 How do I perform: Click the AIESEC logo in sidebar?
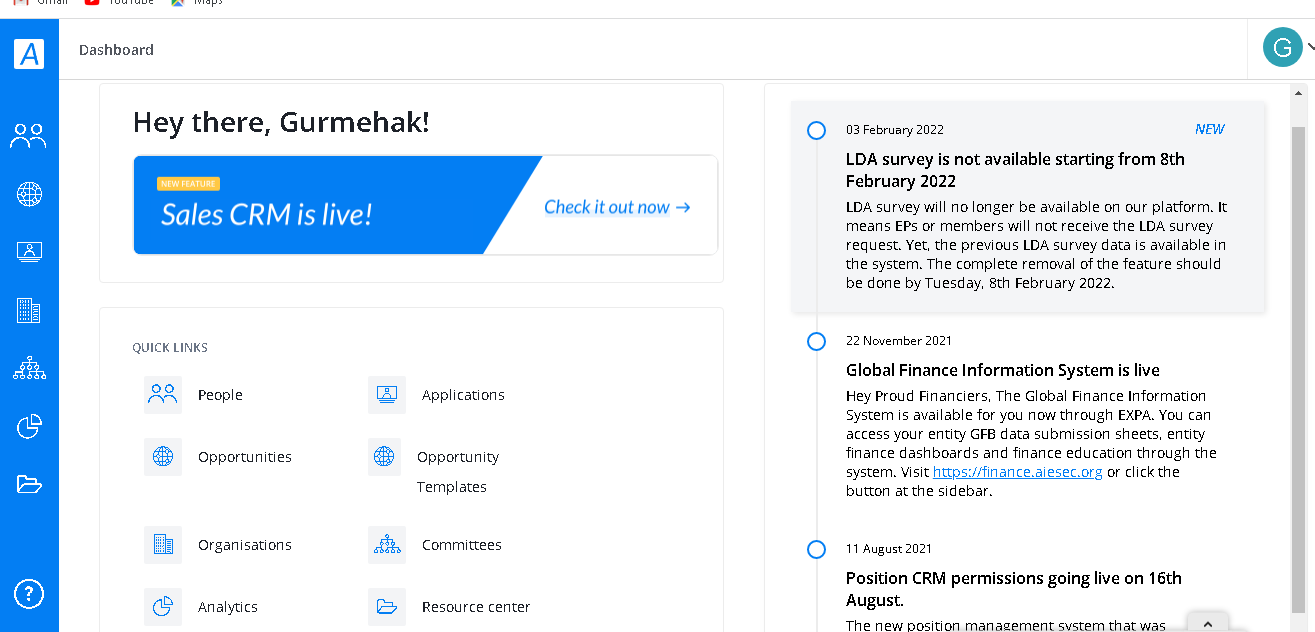[x=29, y=53]
